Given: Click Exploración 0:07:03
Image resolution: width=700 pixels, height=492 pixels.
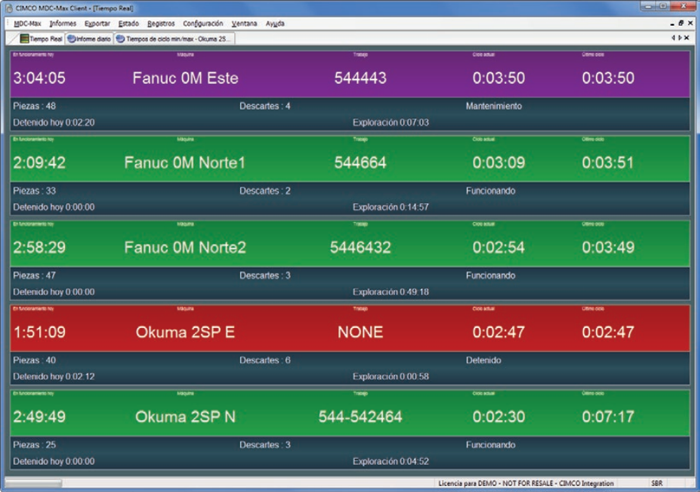Looking at the screenshot, I should tap(391, 123).
